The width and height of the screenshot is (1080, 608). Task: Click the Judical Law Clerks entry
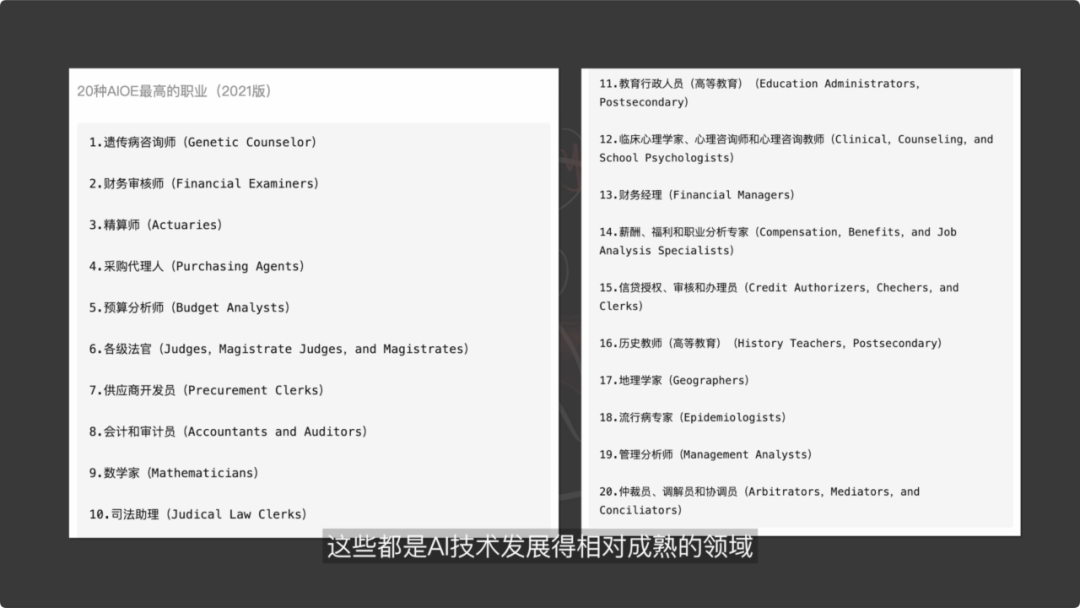198,514
